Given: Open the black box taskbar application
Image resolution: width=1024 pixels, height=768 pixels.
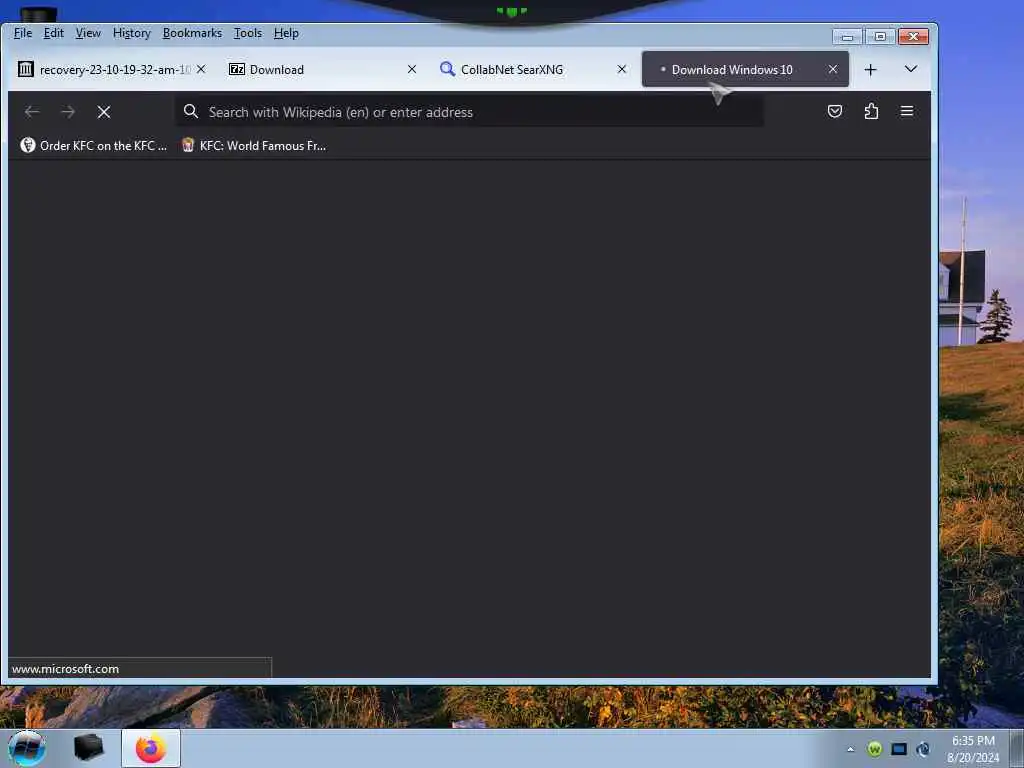Looking at the screenshot, I should click(88, 747).
